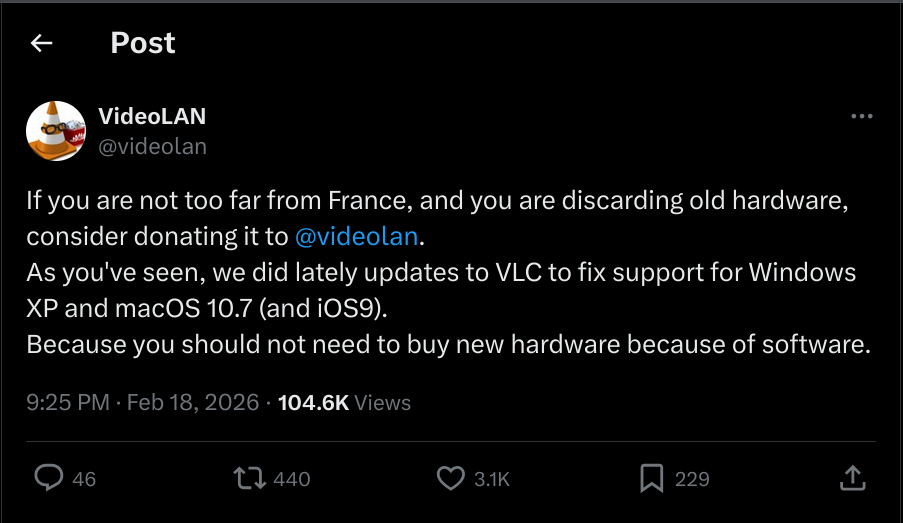Open the @videolan handle under the name
This screenshot has width=903, height=523.
click(153, 146)
